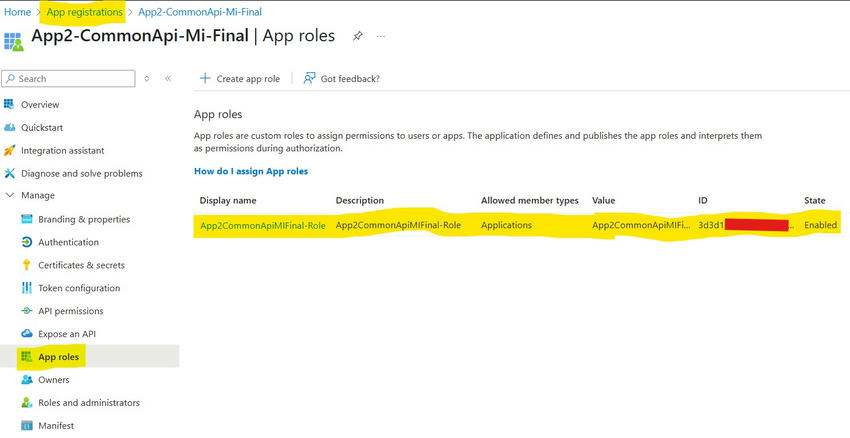Viewport: 850px width, 438px height.
Task: Go to Branding & properties
Action: tap(84, 220)
